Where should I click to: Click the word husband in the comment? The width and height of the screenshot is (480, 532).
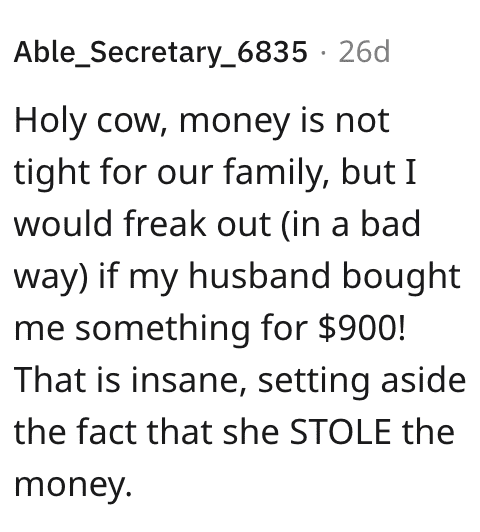259,276
